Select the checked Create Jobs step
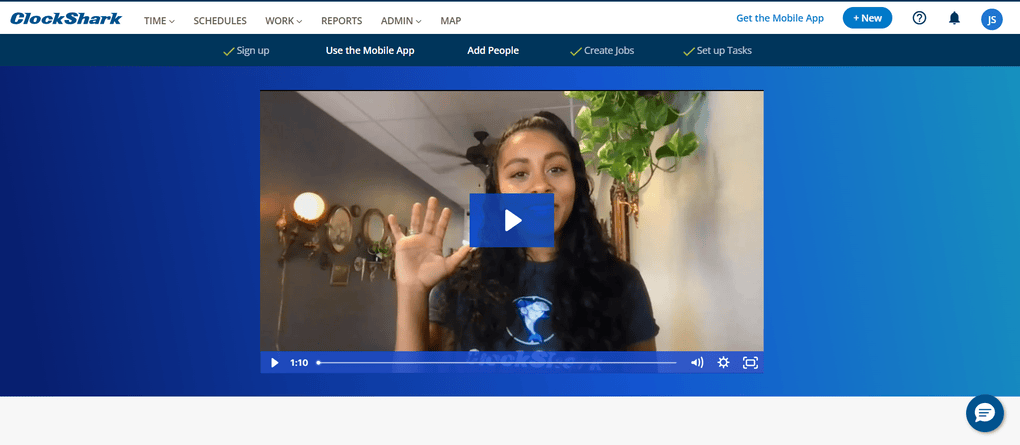 point(602,50)
